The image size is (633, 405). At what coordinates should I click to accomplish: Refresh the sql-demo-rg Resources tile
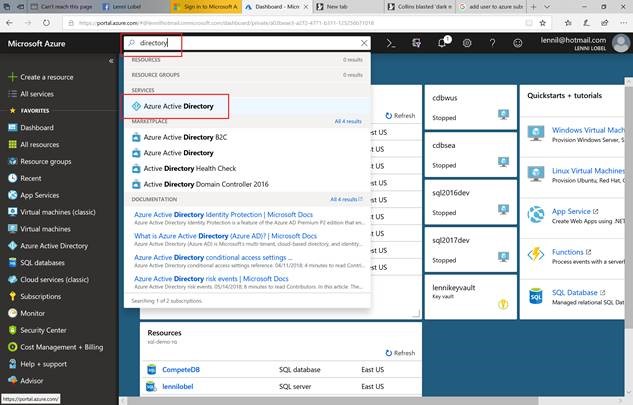[400, 353]
